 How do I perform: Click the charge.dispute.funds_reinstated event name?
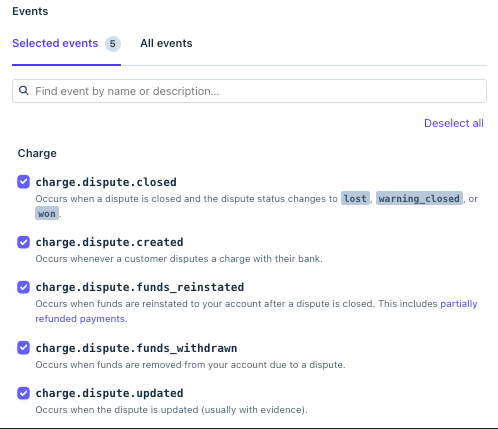point(140,287)
